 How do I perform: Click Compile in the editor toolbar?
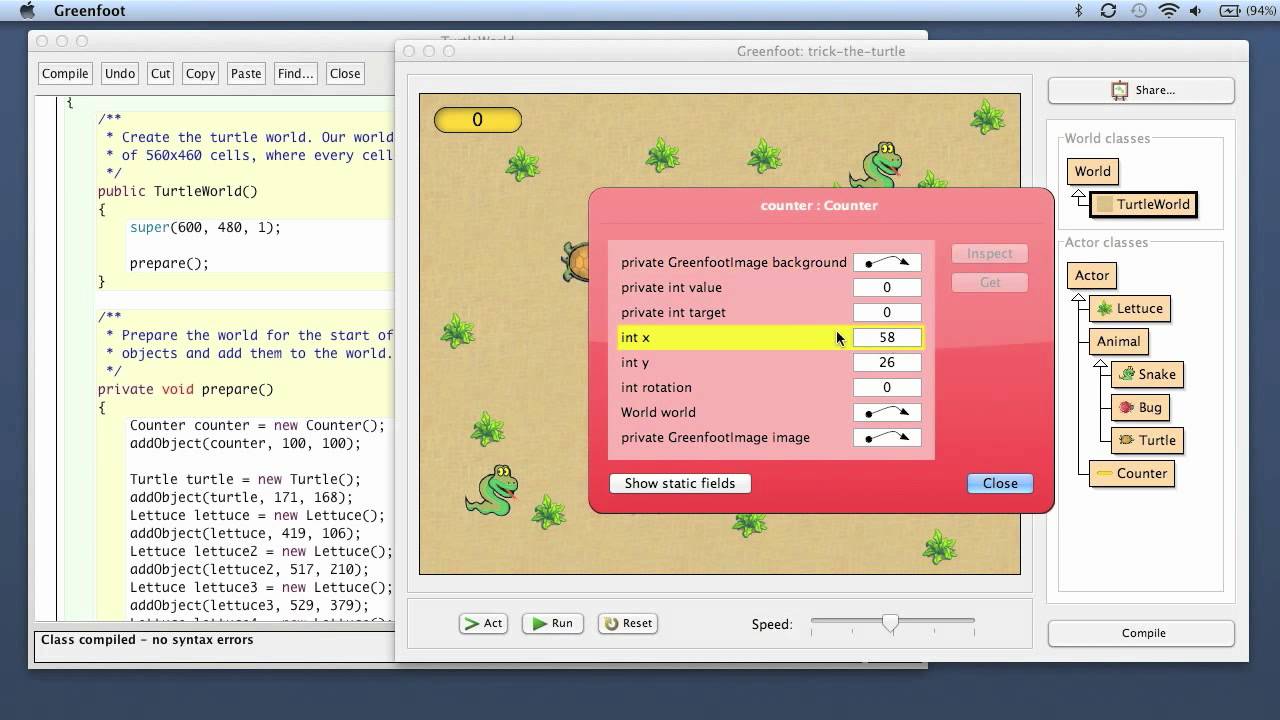point(65,73)
